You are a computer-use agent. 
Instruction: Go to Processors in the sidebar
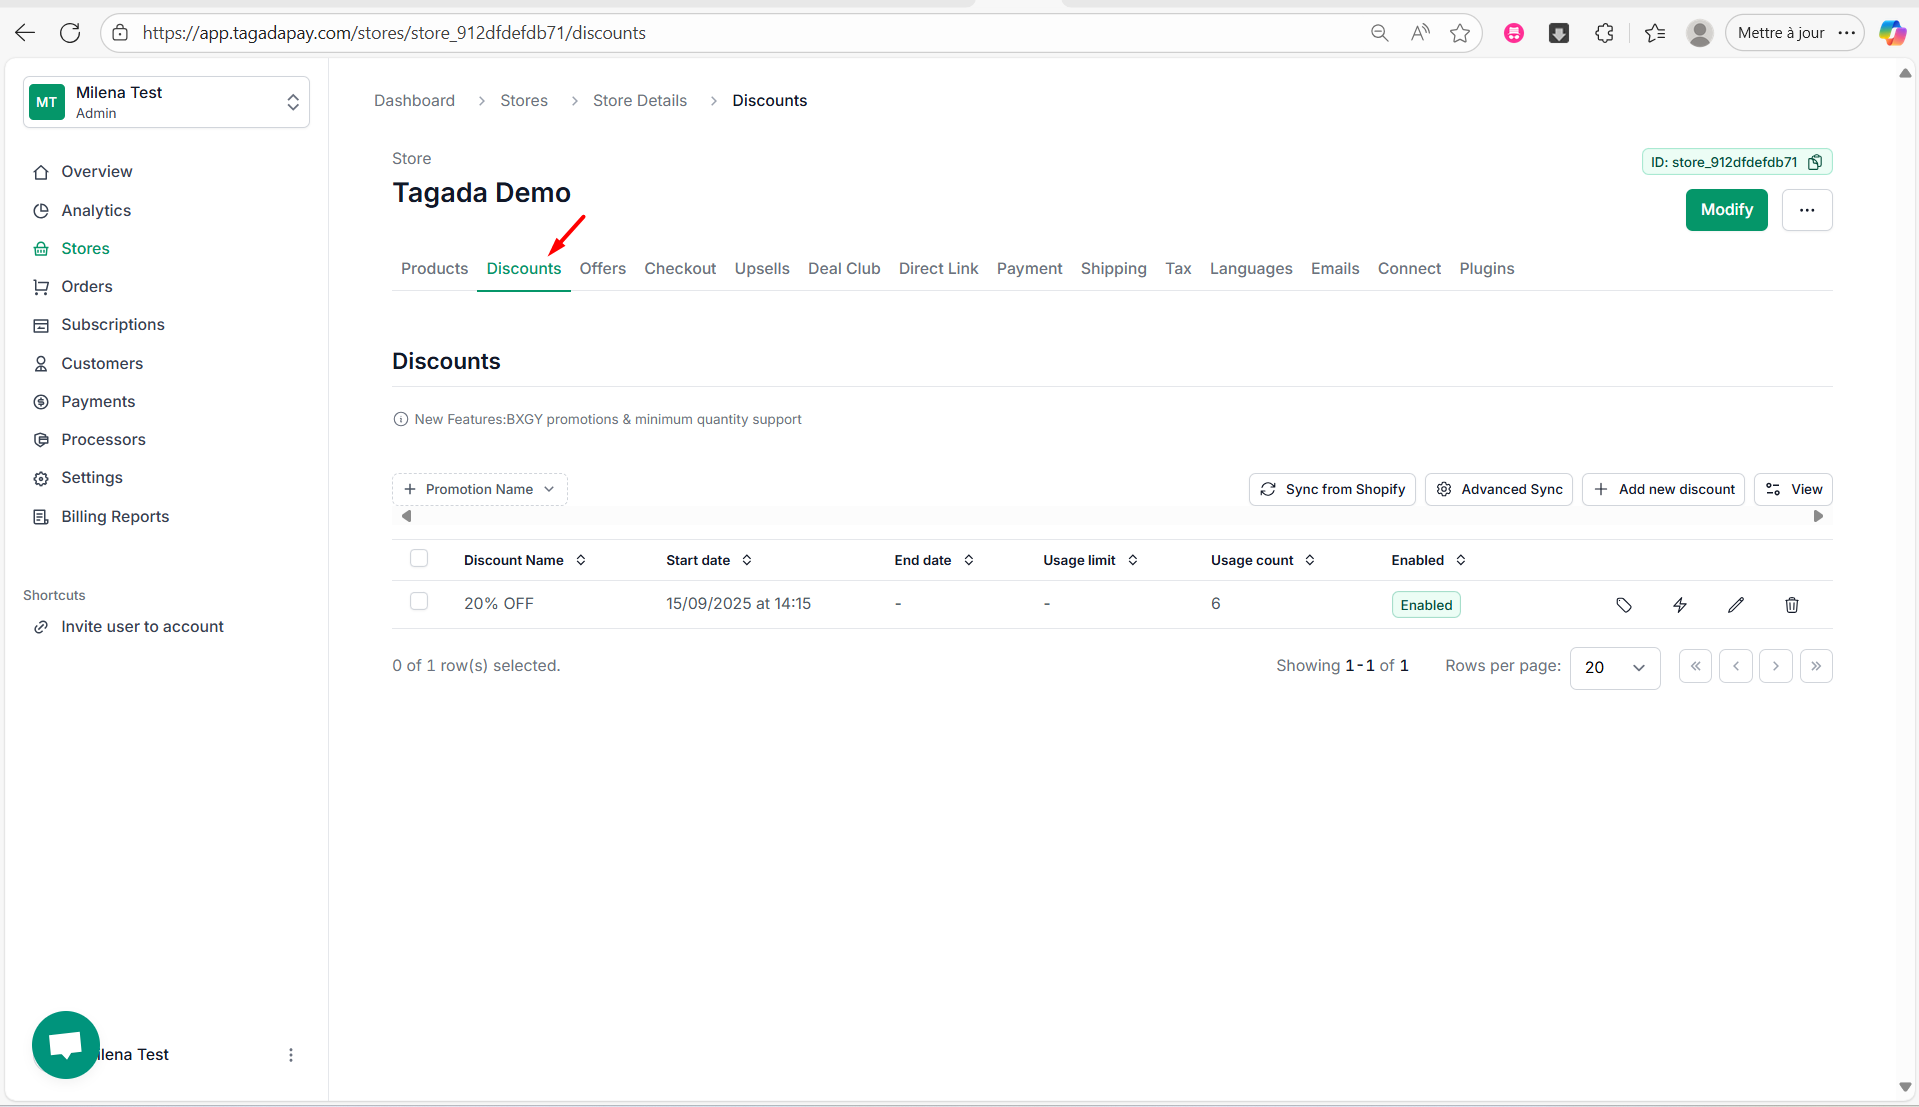click(103, 440)
